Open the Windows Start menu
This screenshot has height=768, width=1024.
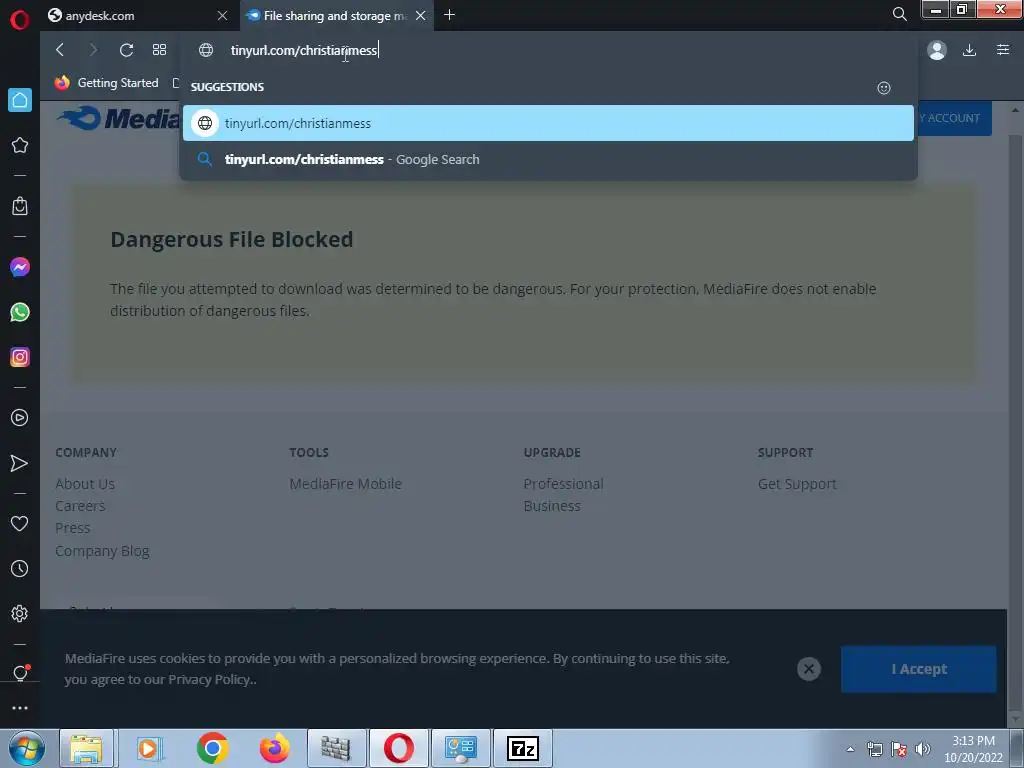[27, 748]
